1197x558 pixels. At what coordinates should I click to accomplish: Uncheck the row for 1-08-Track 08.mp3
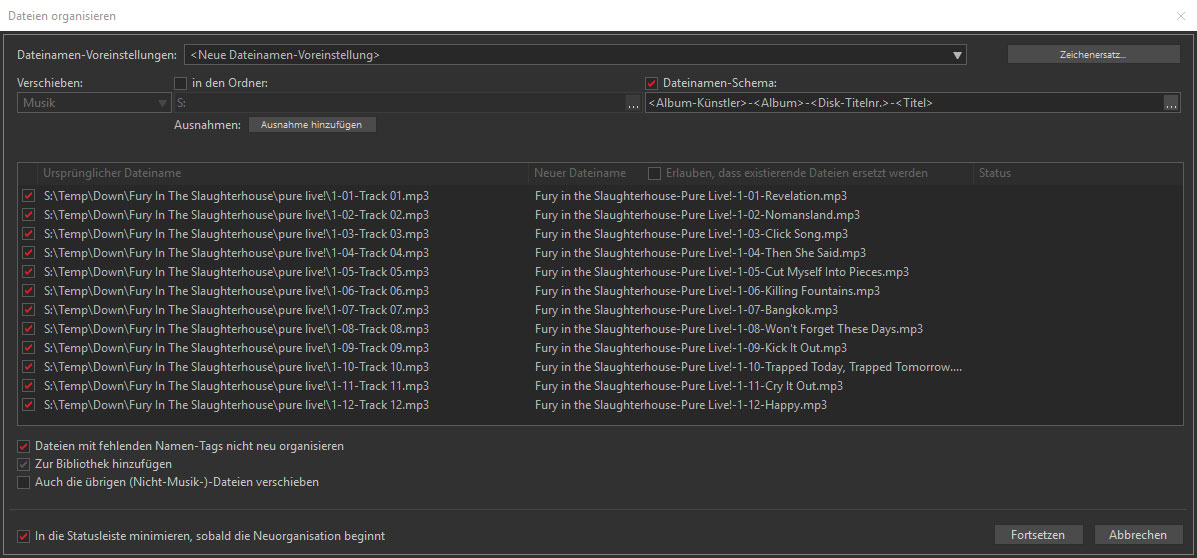click(29, 329)
